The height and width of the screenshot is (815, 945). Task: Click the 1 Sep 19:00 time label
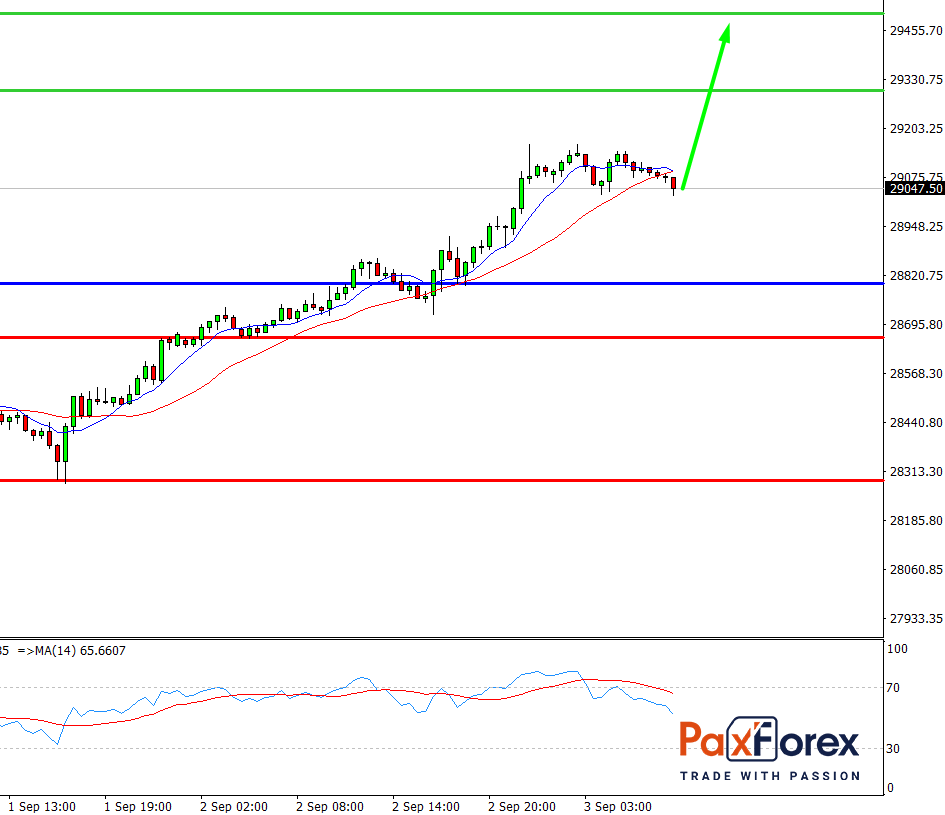(x=138, y=807)
